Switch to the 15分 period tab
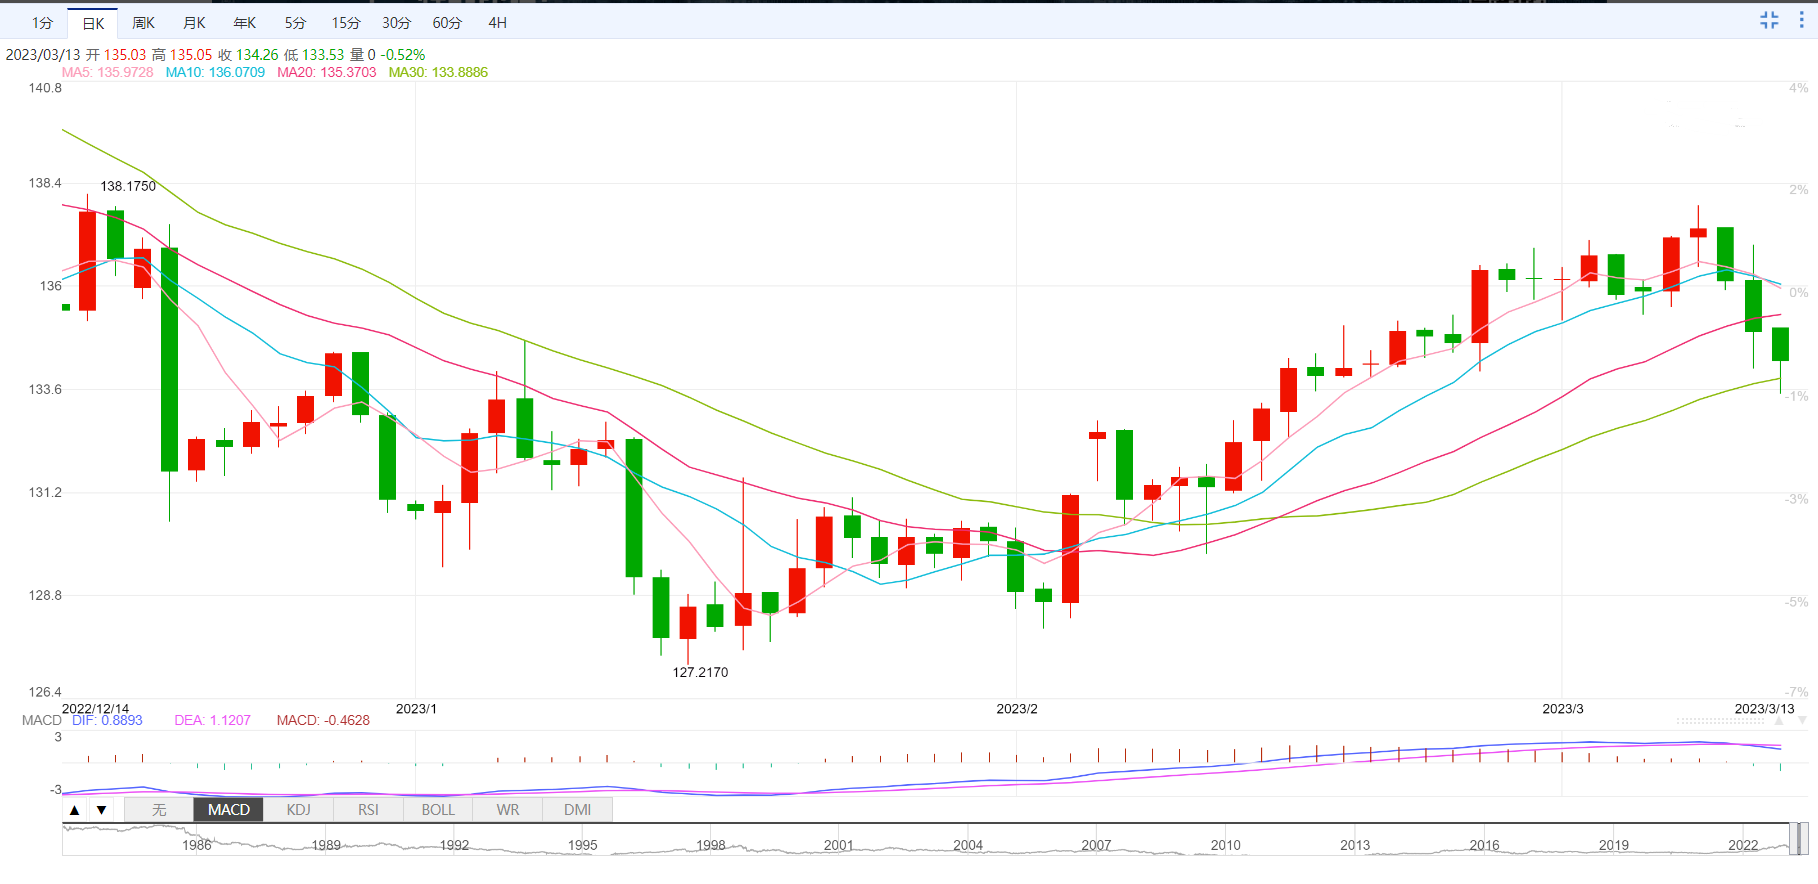The image size is (1818, 884). pos(346,23)
